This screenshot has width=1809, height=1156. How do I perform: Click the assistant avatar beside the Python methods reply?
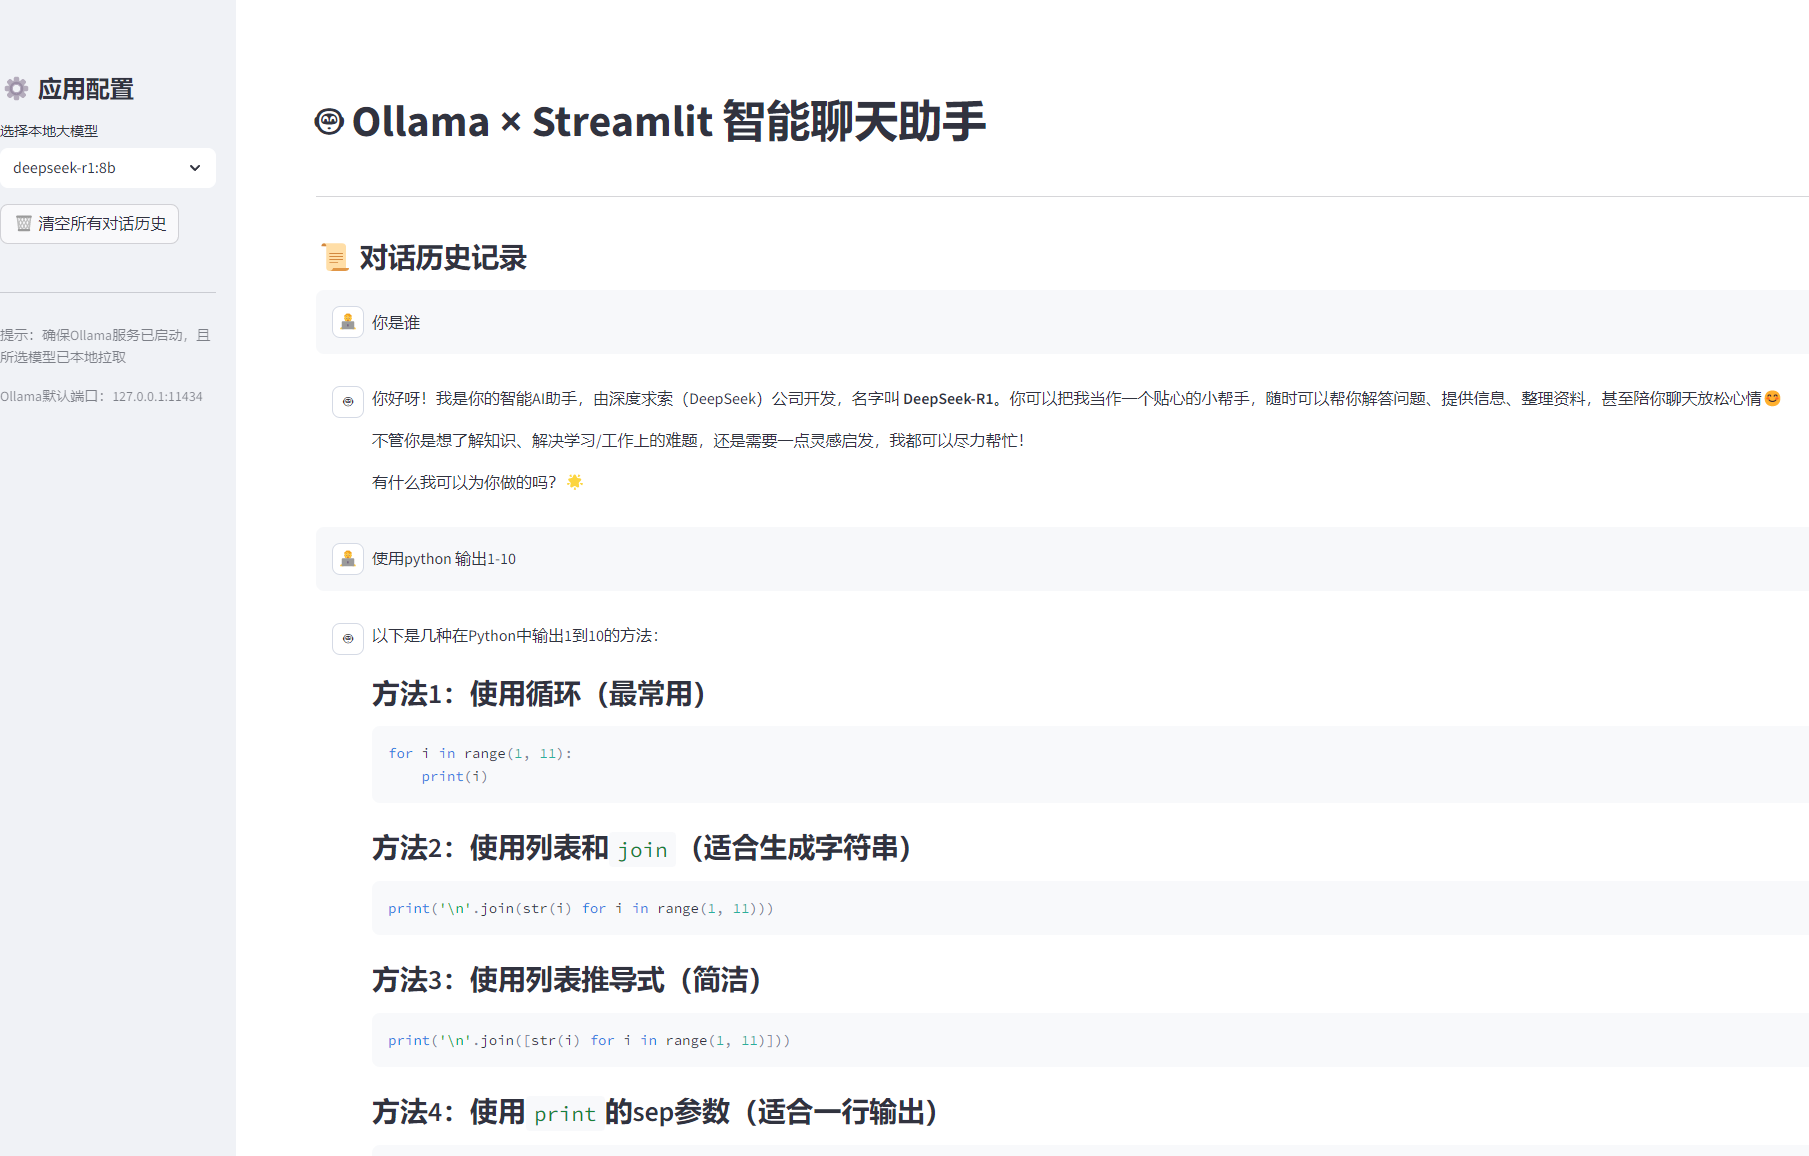click(347, 638)
